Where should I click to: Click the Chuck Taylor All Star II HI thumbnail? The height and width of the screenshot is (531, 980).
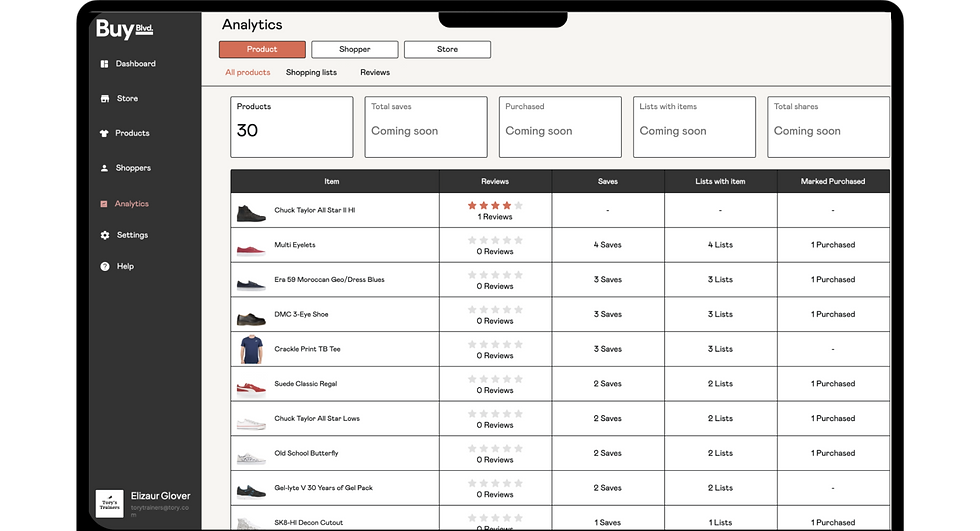click(x=251, y=213)
